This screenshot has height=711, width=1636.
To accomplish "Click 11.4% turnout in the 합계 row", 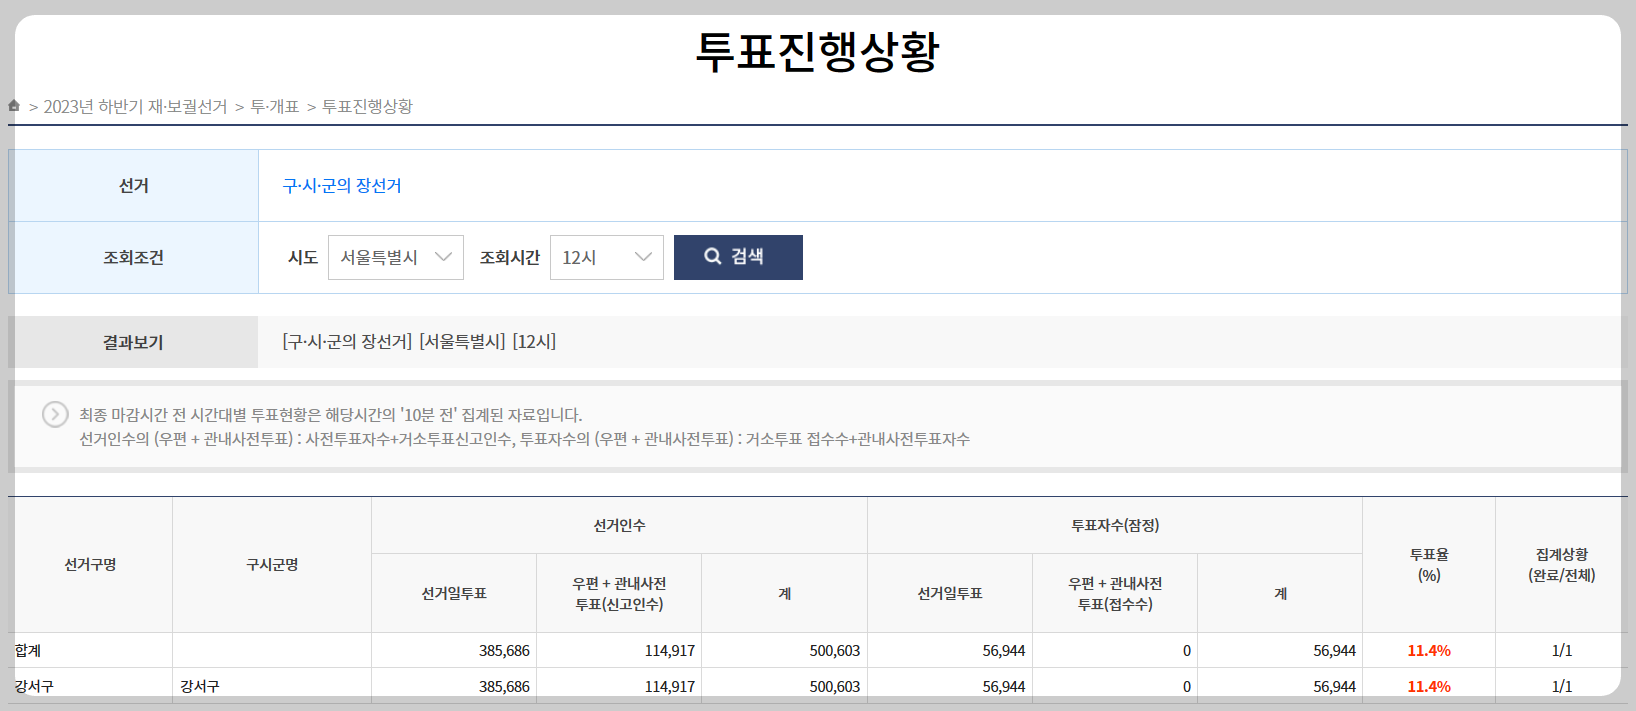I will coord(1429,651).
